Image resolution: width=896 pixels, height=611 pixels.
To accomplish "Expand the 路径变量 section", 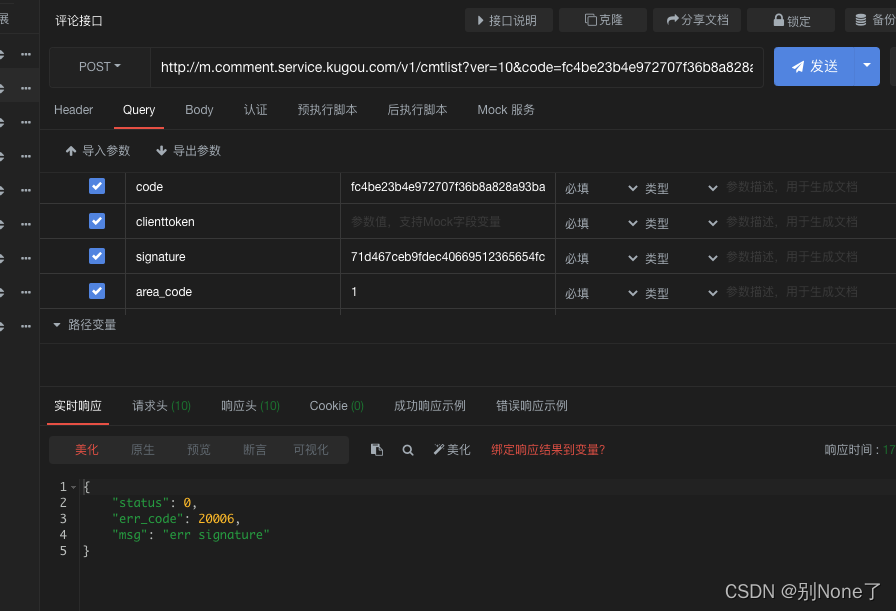I will 85,325.
